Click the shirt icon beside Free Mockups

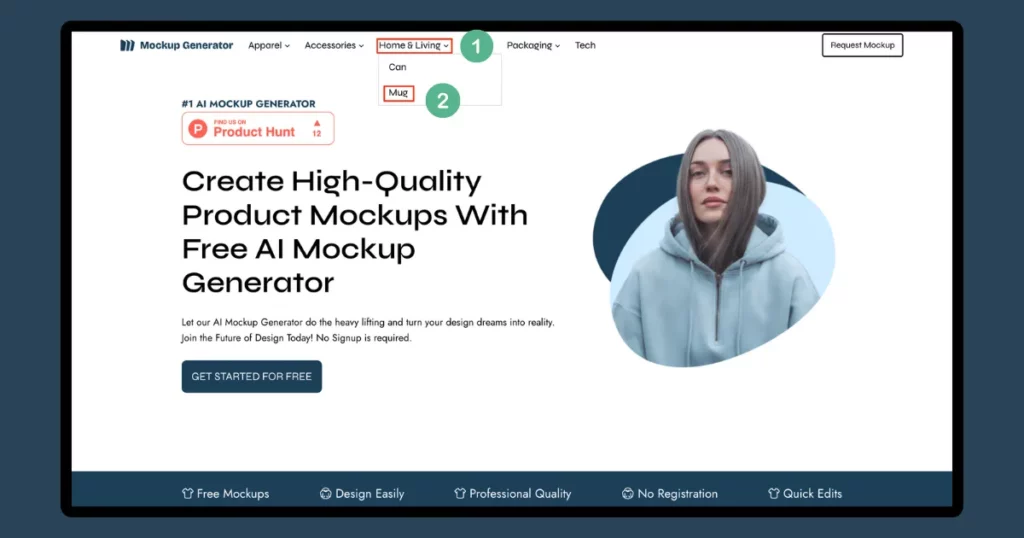click(187, 493)
